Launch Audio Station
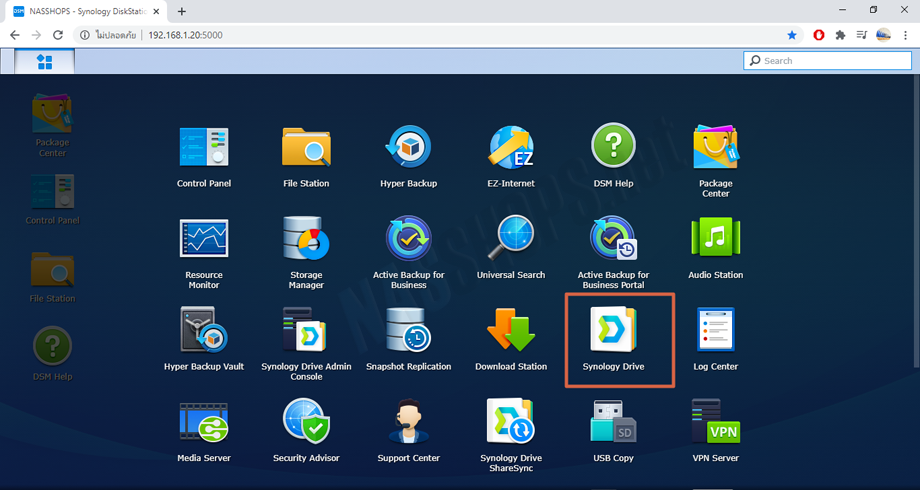This screenshot has width=920, height=490. coord(715,248)
